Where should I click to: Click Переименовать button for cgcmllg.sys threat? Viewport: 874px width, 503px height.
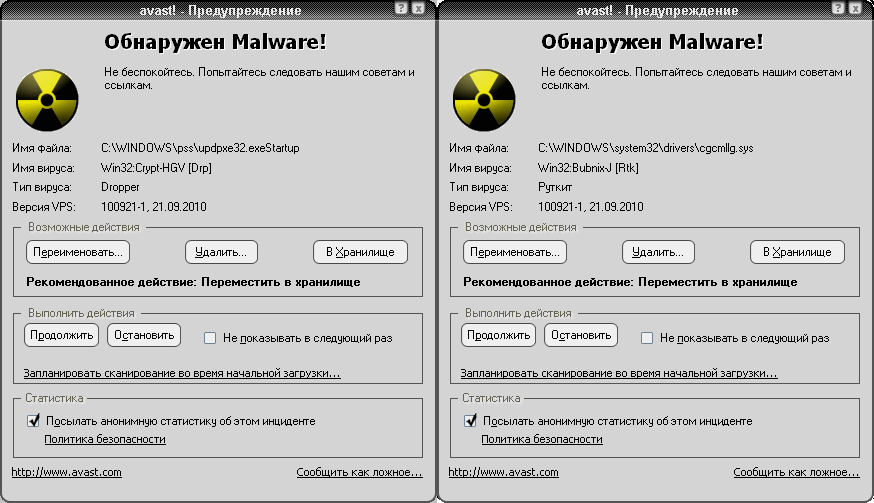tap(515, 252)
